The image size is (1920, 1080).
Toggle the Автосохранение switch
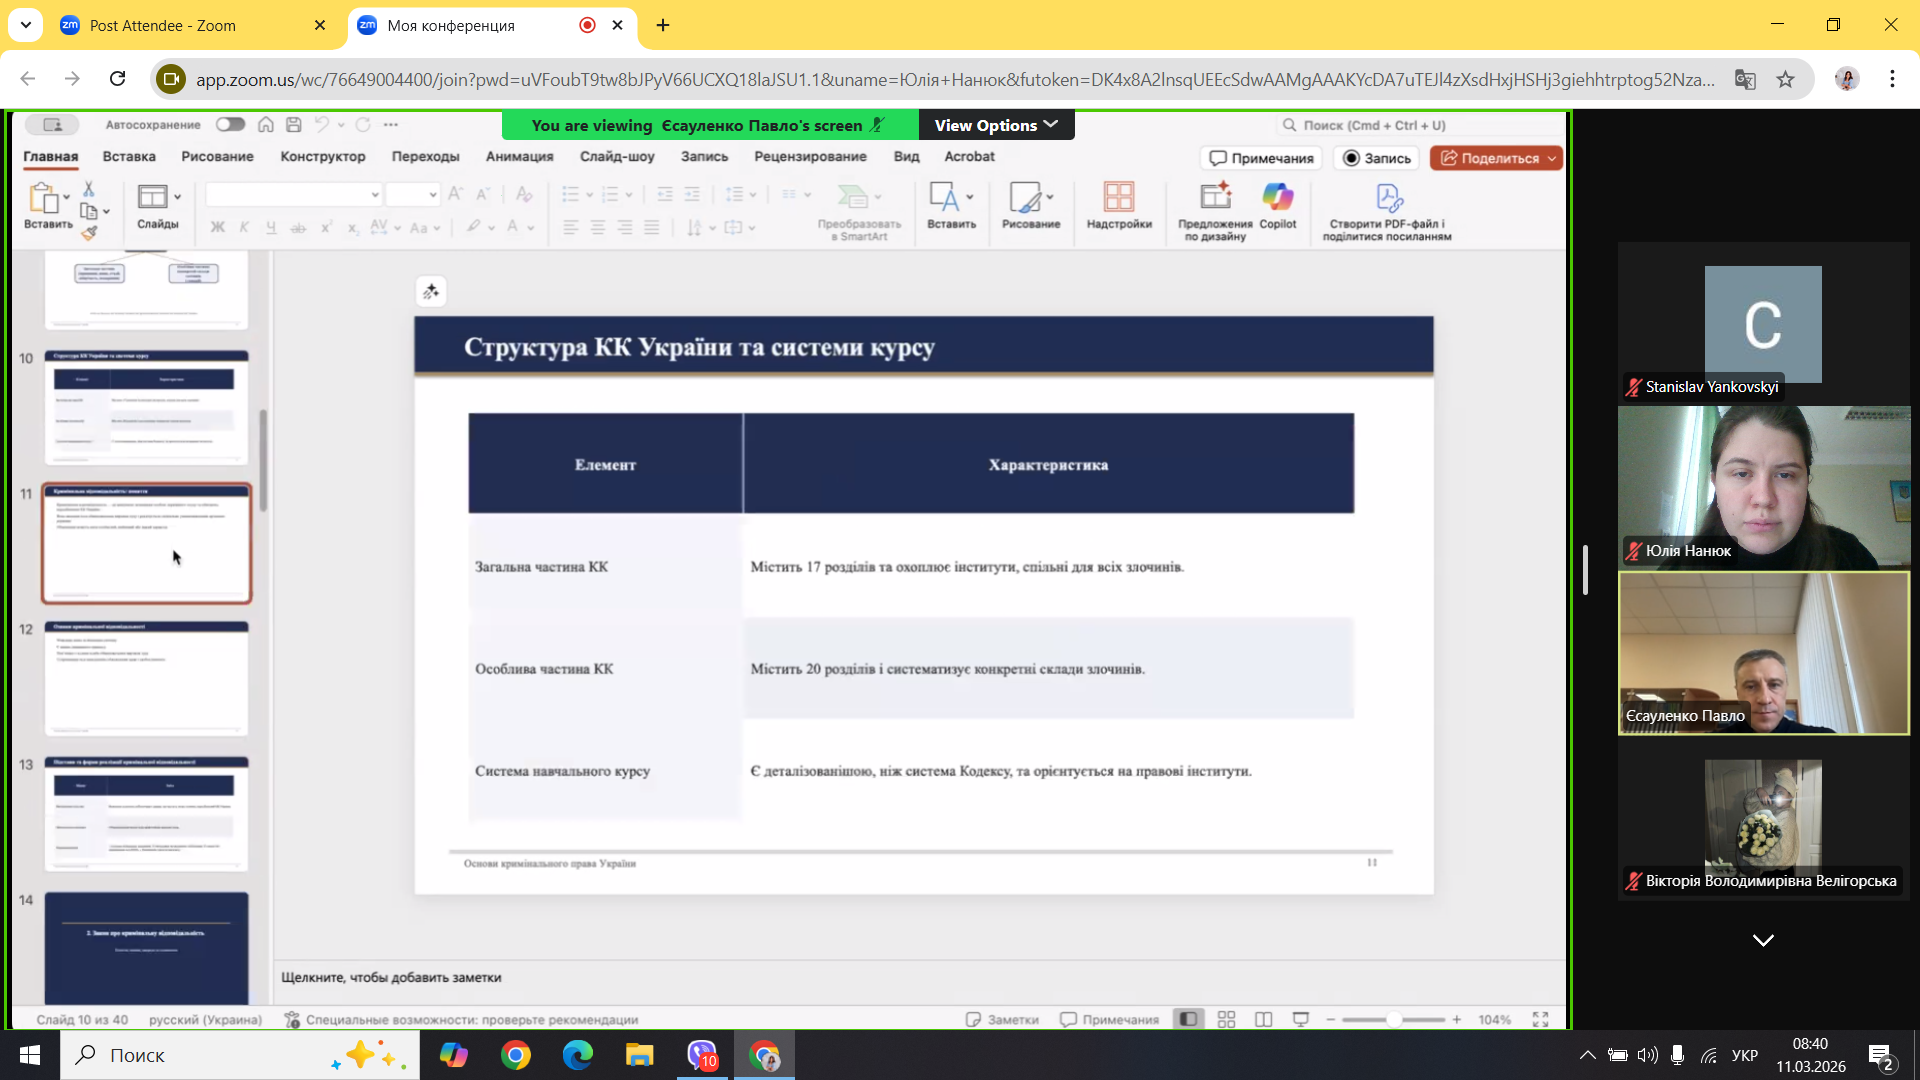230,125
